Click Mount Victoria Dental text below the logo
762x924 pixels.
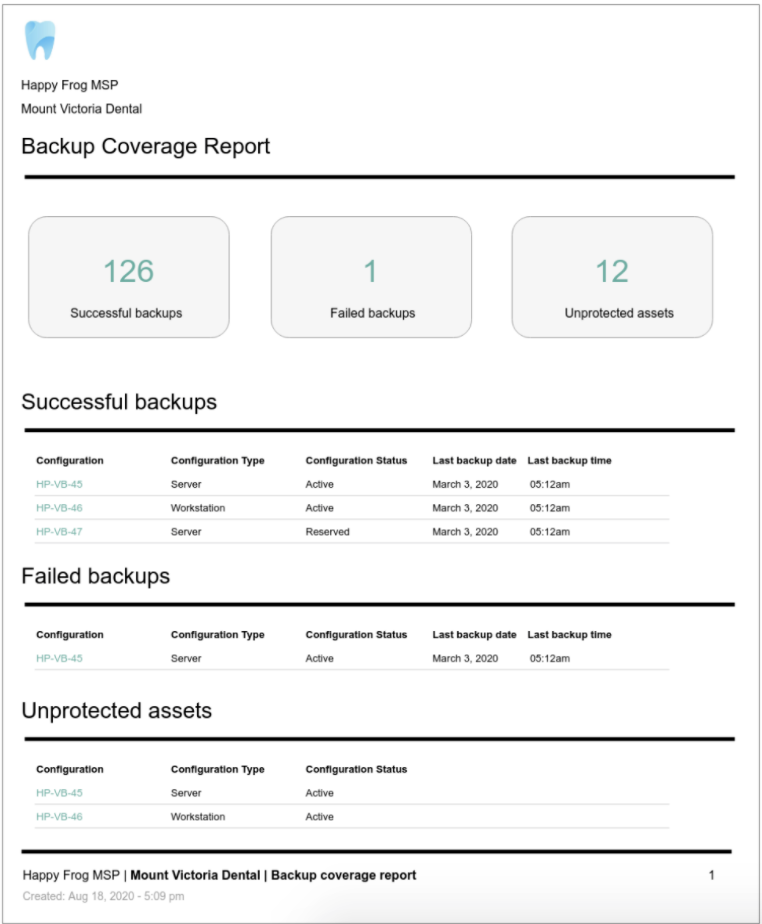point(81,109)
